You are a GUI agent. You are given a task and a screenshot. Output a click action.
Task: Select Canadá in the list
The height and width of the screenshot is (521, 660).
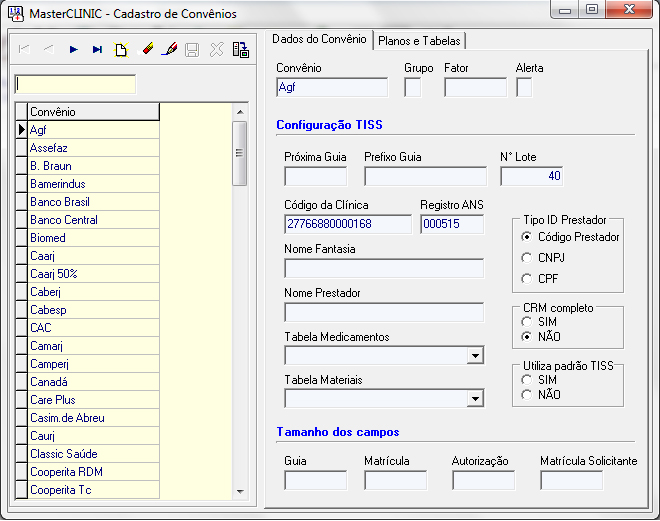coord(93,382)
